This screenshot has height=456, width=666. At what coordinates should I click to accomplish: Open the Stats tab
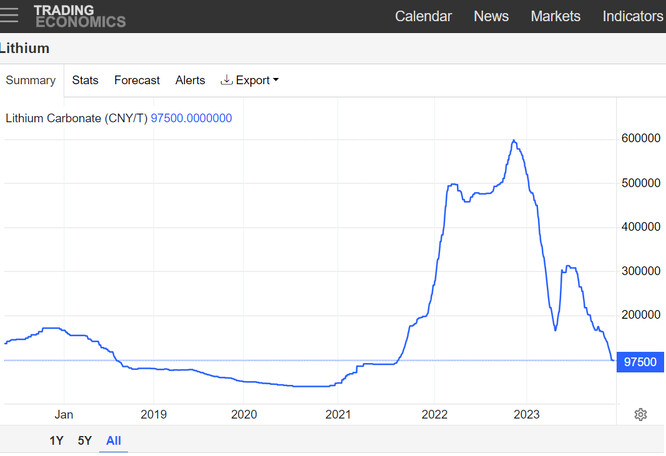click(85, 80)
